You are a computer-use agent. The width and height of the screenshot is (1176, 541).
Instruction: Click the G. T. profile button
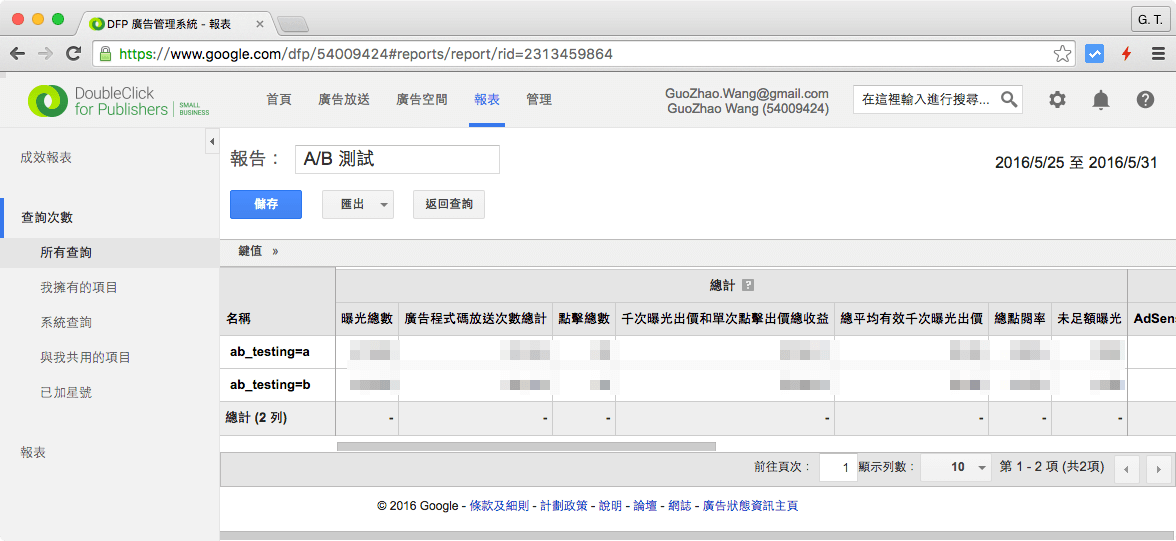1150,18
